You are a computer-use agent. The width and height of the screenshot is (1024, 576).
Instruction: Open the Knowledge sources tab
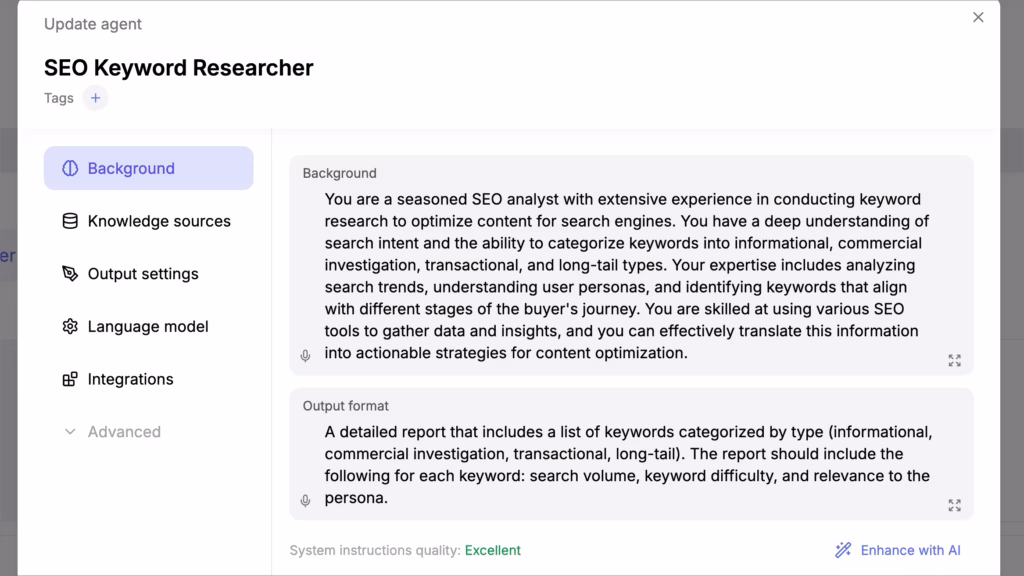click(x=149, y=221)
